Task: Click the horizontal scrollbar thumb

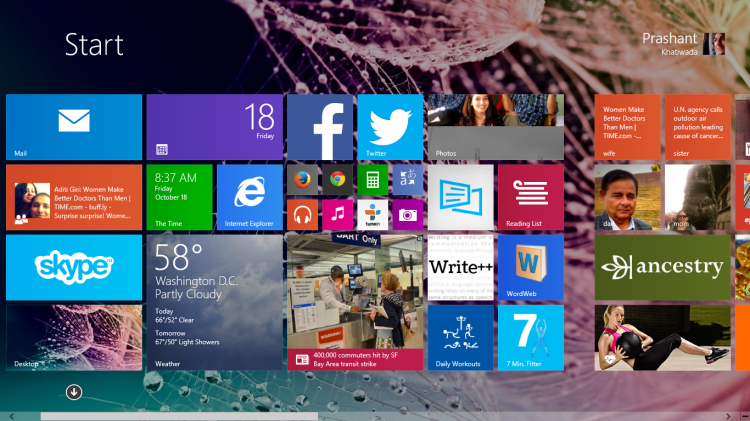Action: click(x=179, y=417)
